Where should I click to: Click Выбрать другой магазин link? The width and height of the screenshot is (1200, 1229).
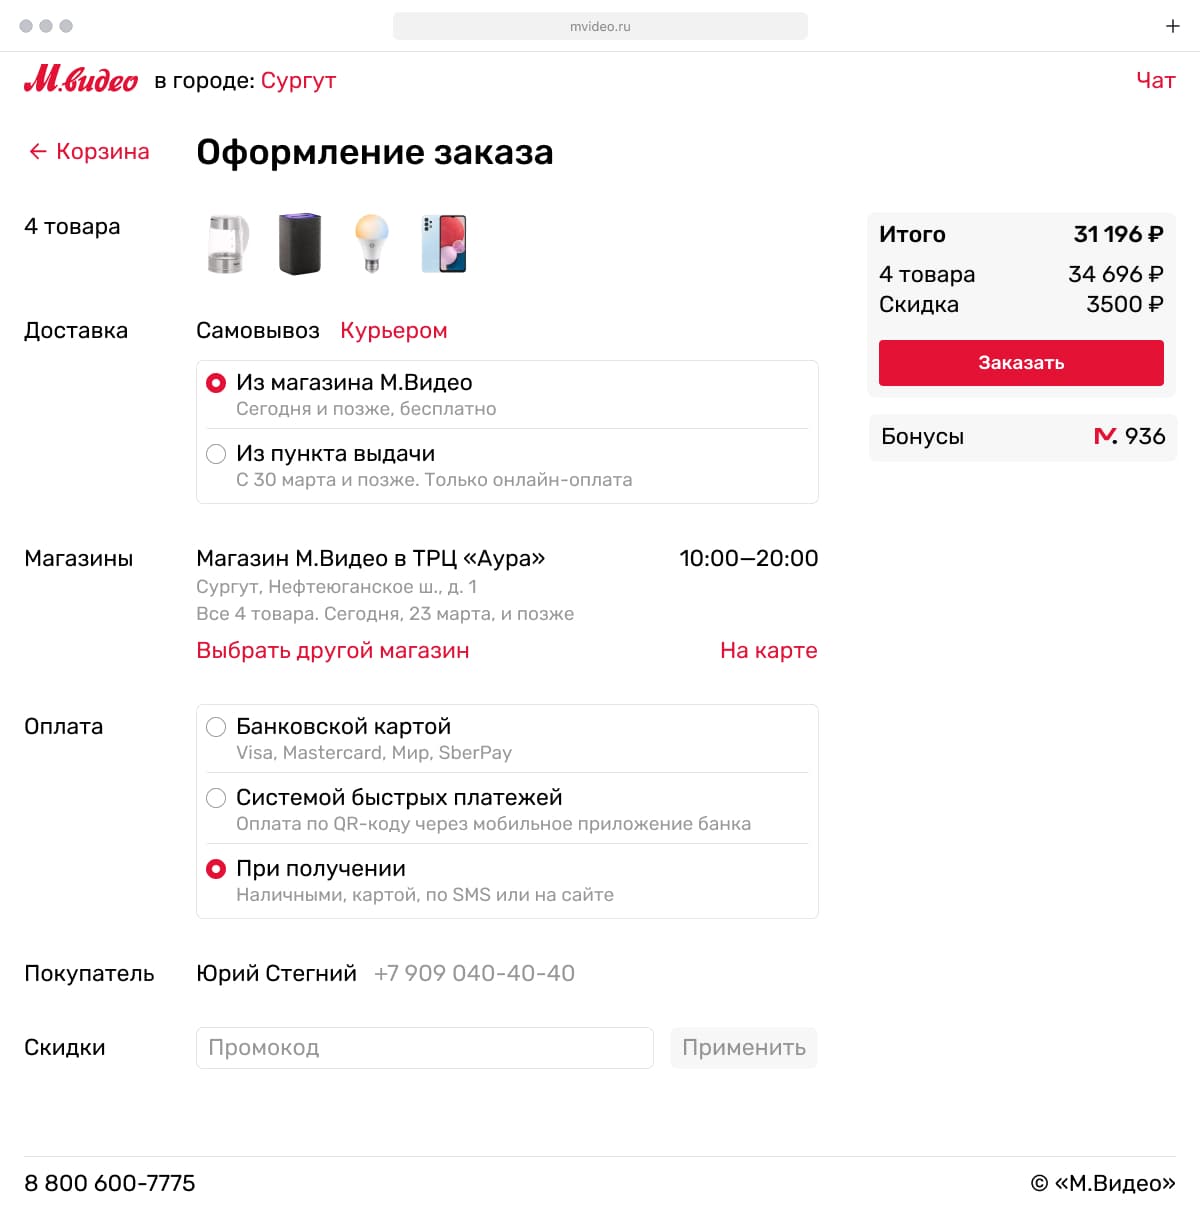click(332, 650)
